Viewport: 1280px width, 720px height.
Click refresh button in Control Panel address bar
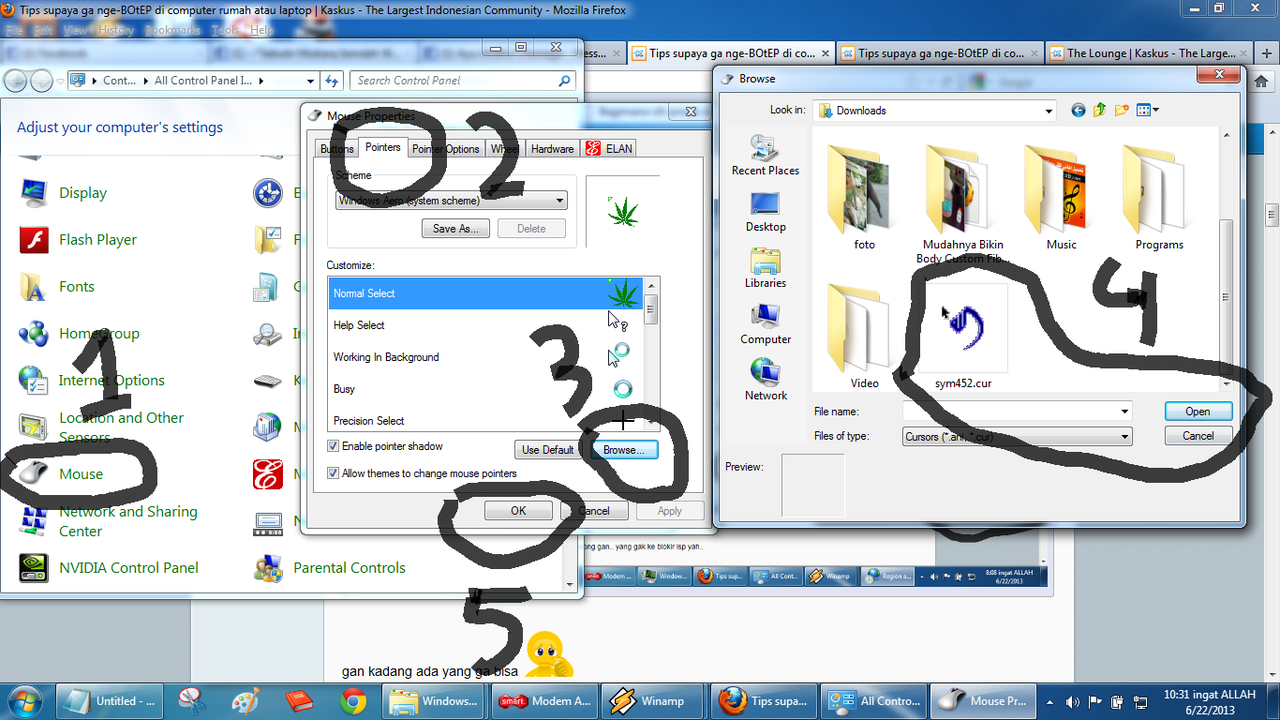click(334, 81)
